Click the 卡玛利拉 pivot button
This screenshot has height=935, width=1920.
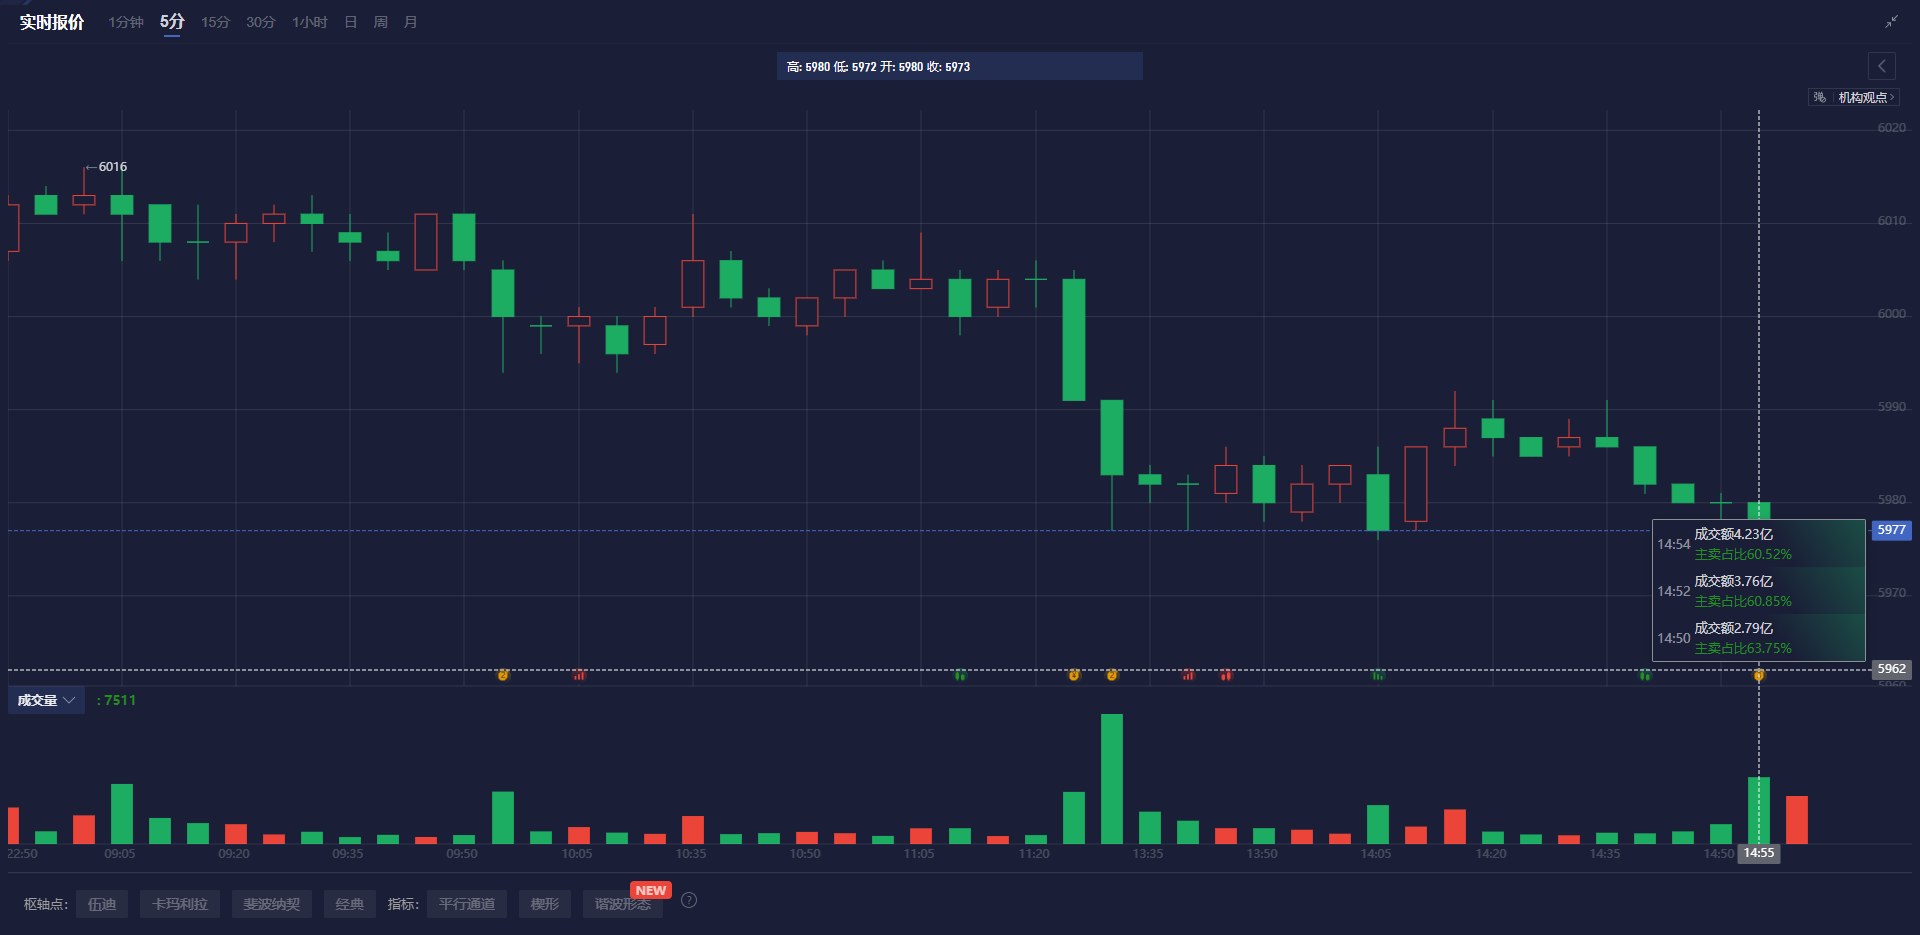click(180, 904)
